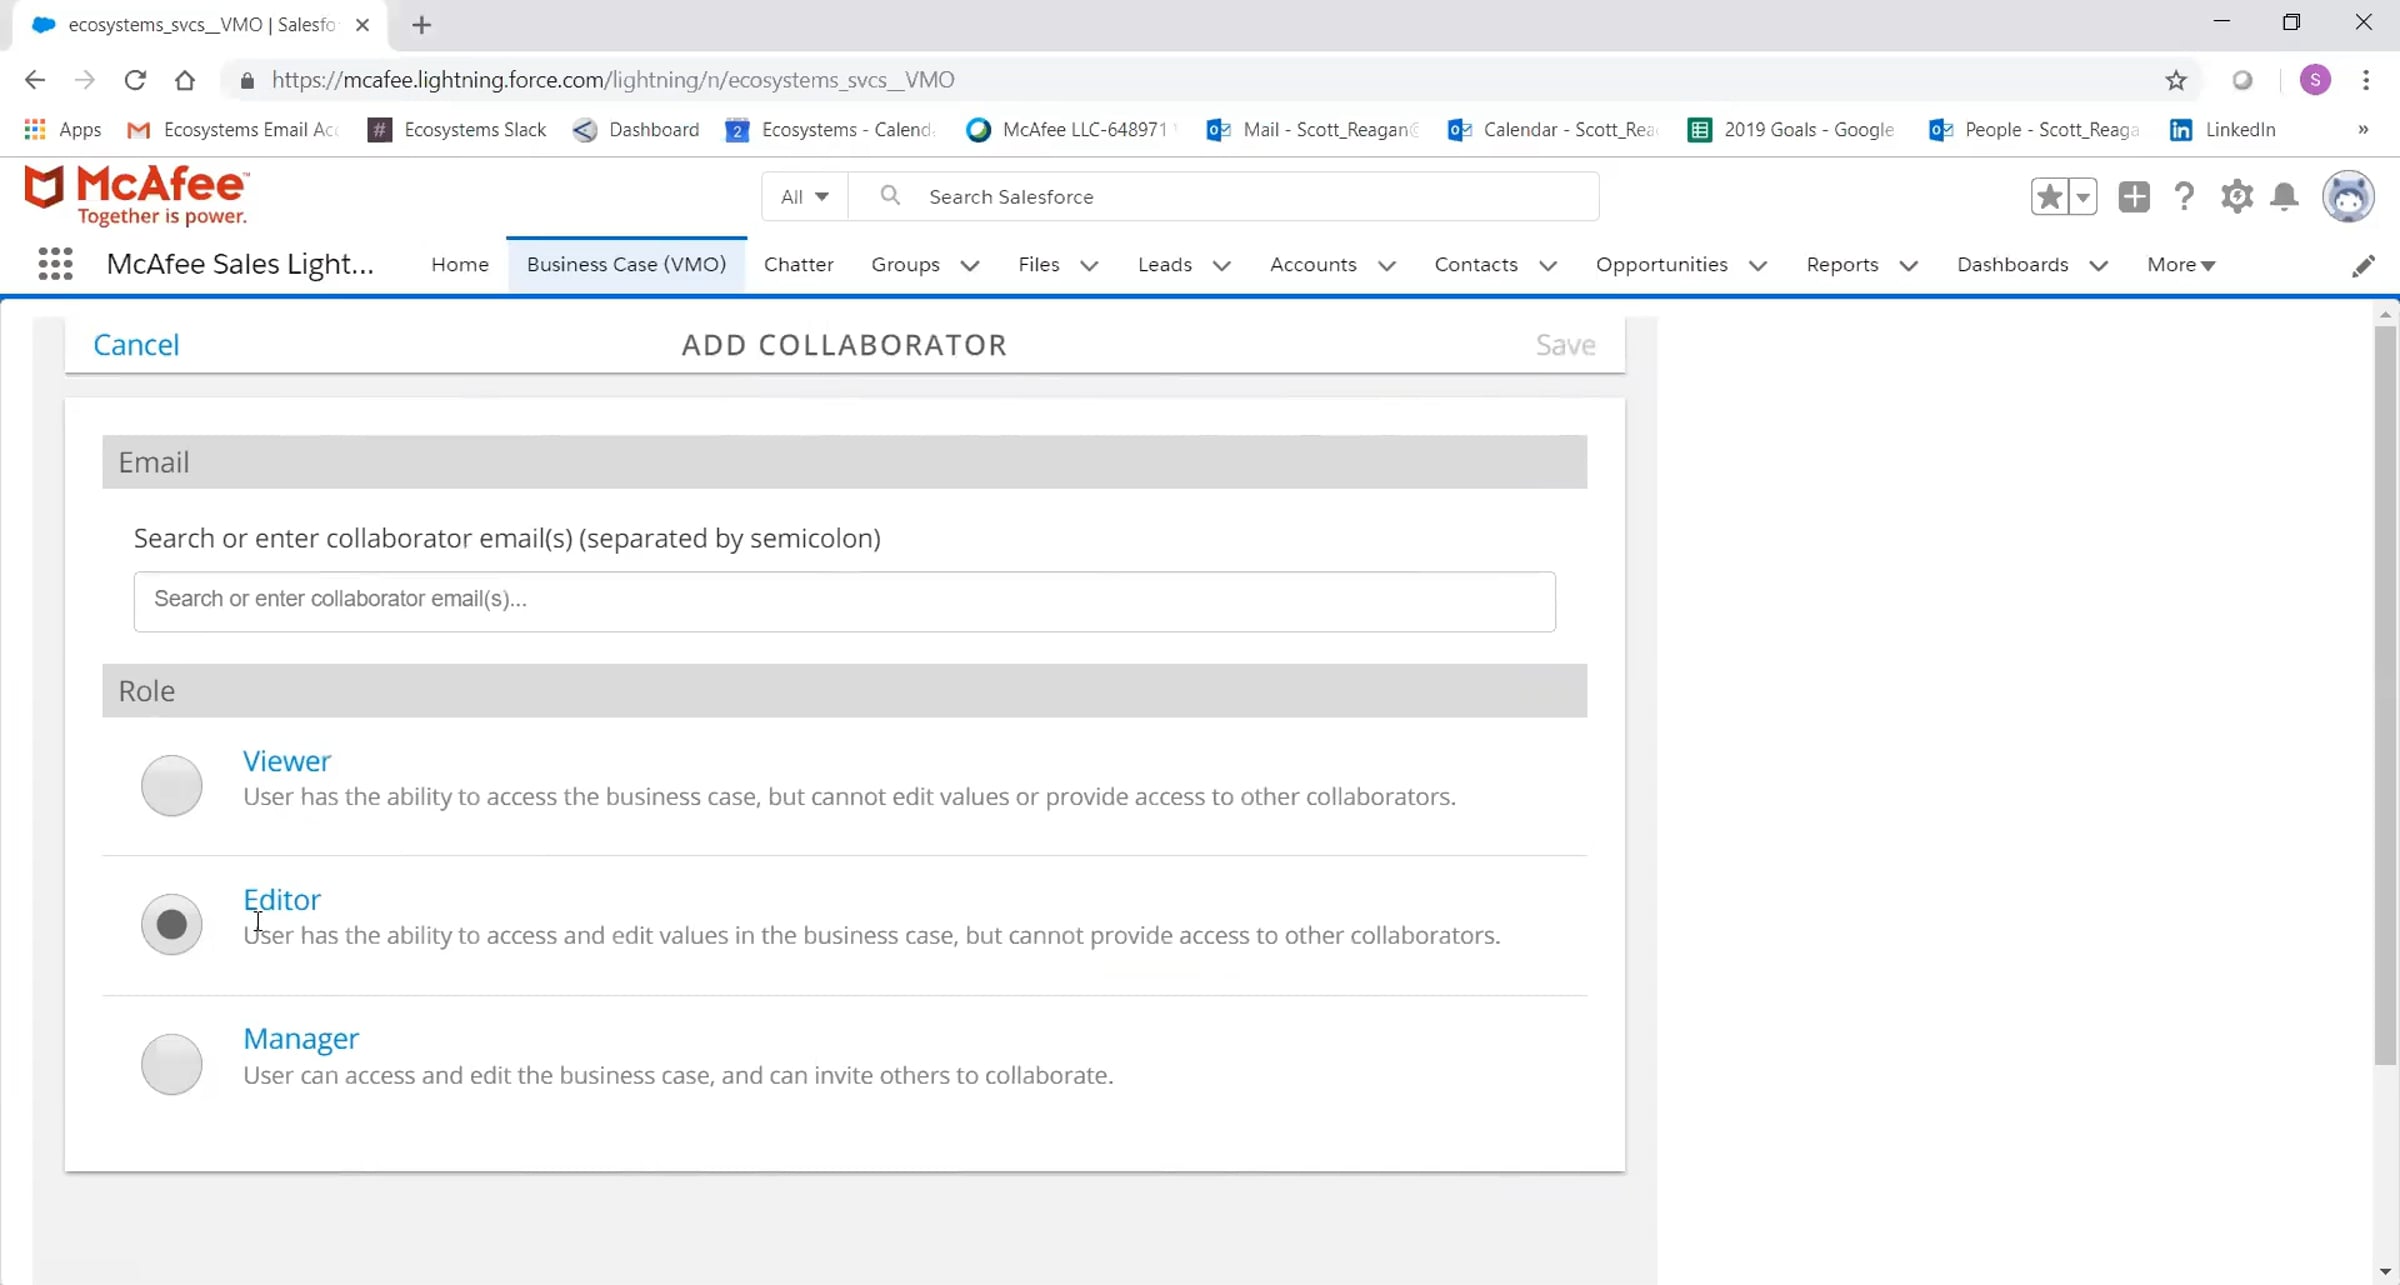
Task: Open the More navigation dropdown
Action: [2181, 265]
